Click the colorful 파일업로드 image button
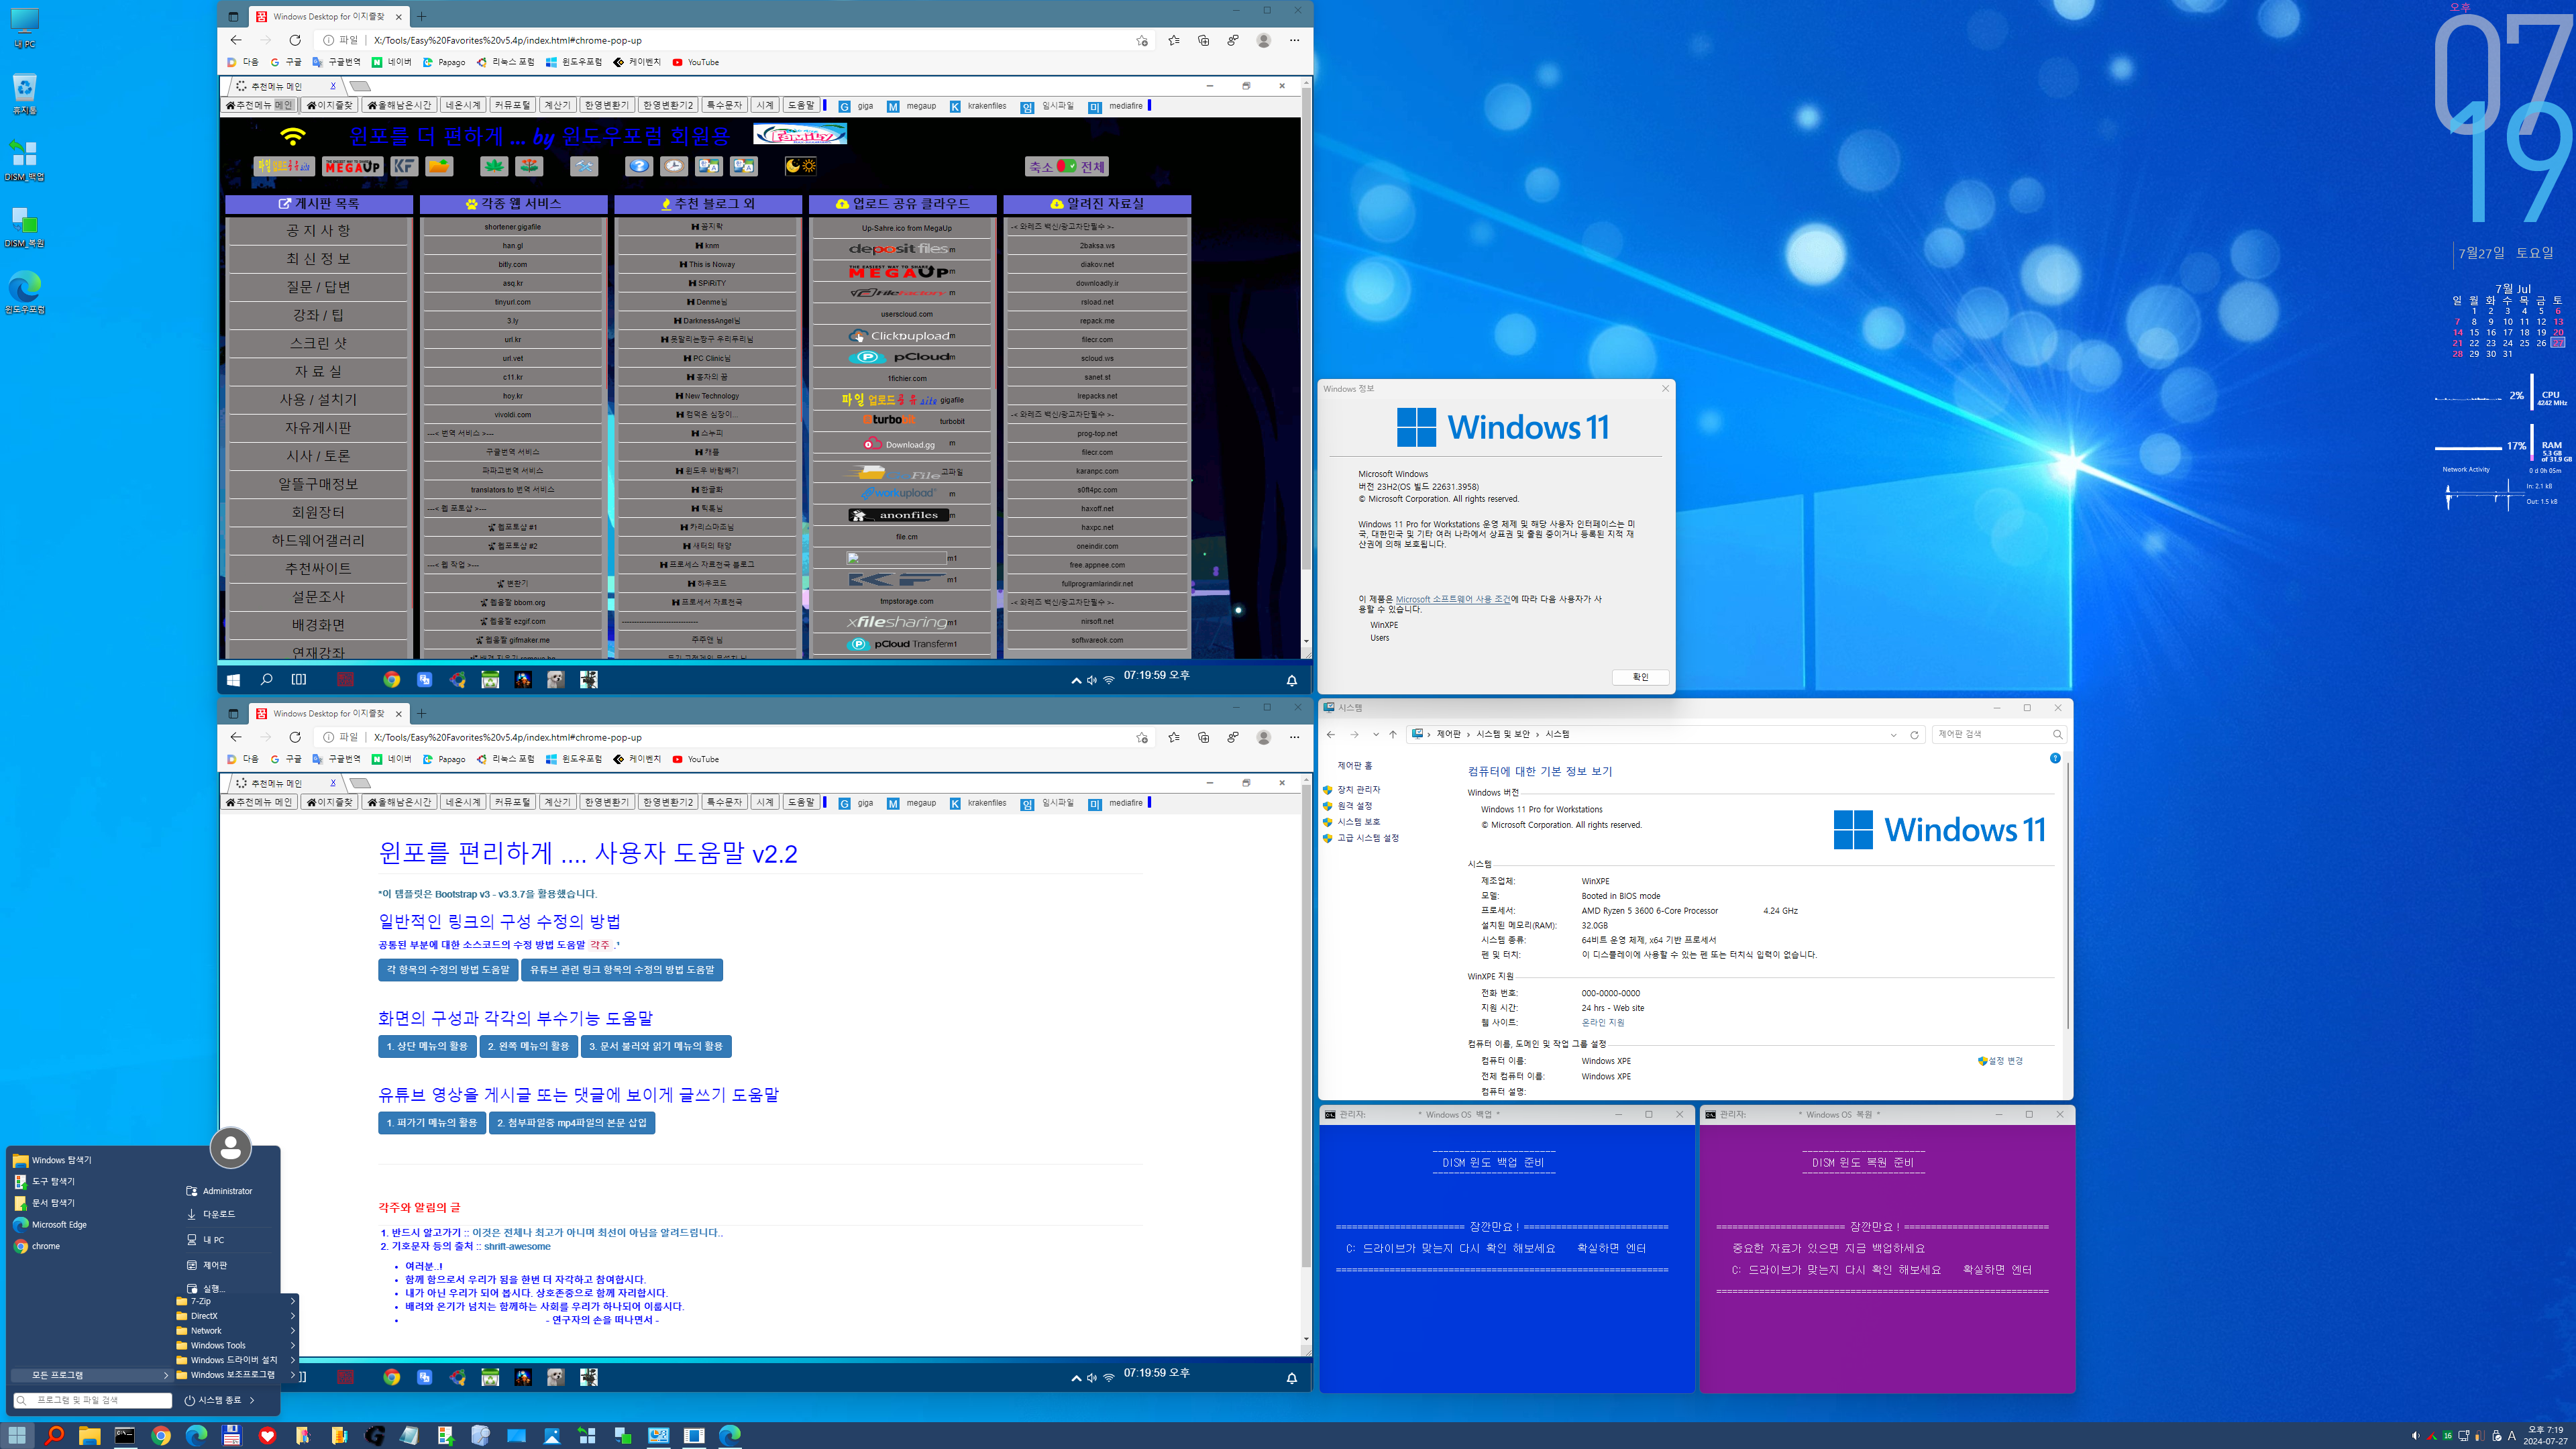 284,166
